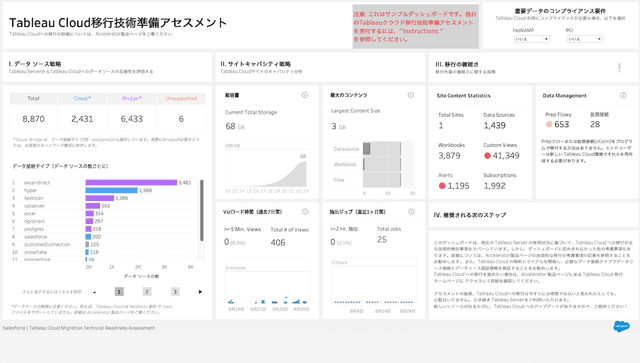Screen dimensions: 640x363
Task: Click the purple excel-direct bar
Action: click(x=131, y=183)
